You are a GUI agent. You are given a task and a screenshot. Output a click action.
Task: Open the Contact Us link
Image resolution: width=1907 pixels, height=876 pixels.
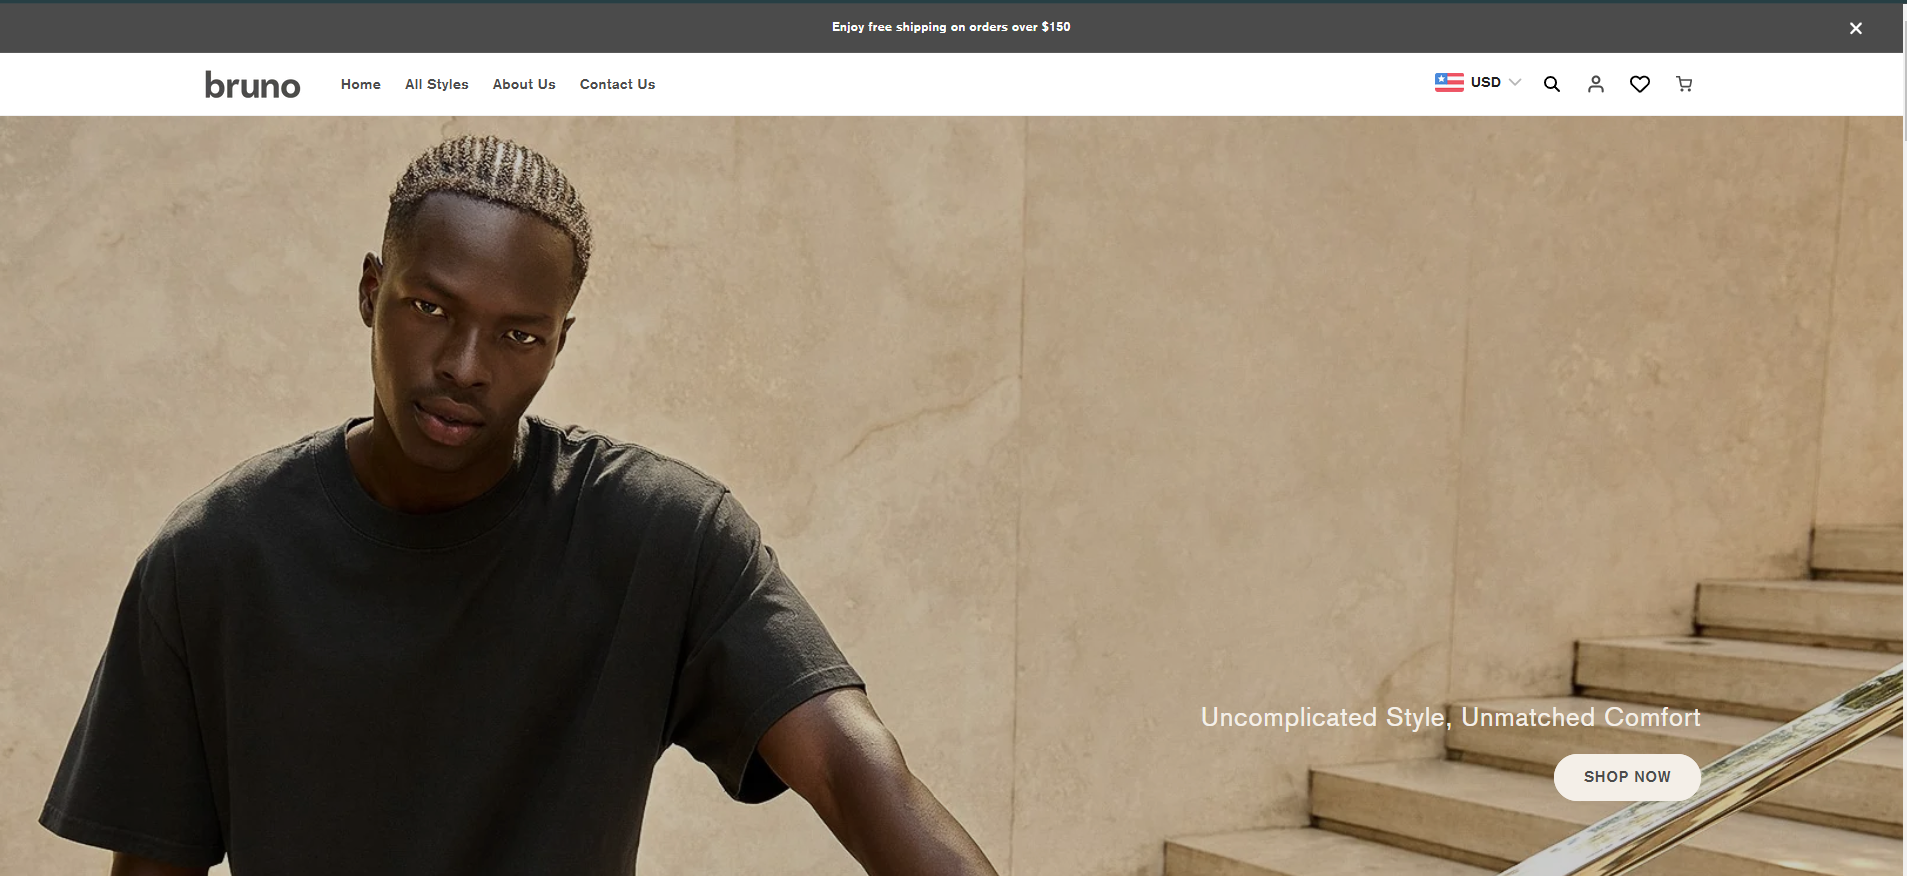click(x=617, y=84)
